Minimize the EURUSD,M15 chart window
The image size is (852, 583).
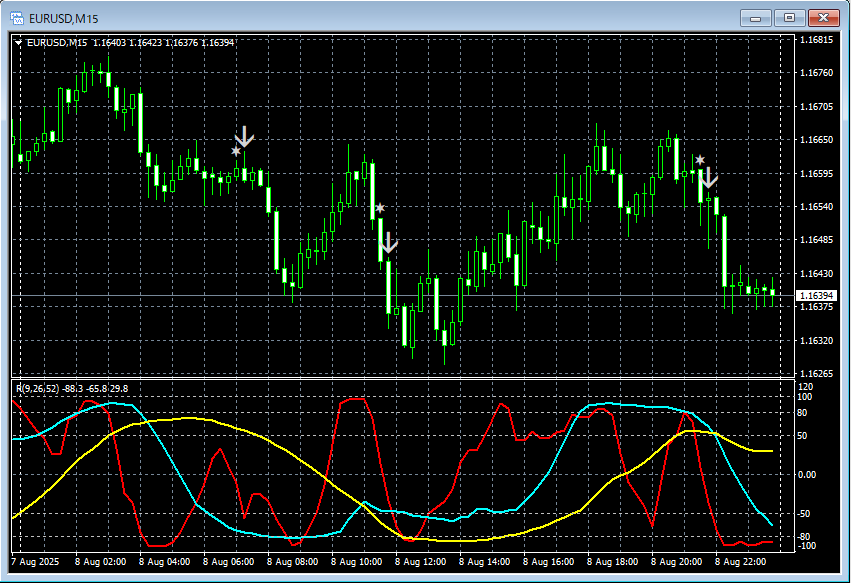coord(755,18)
